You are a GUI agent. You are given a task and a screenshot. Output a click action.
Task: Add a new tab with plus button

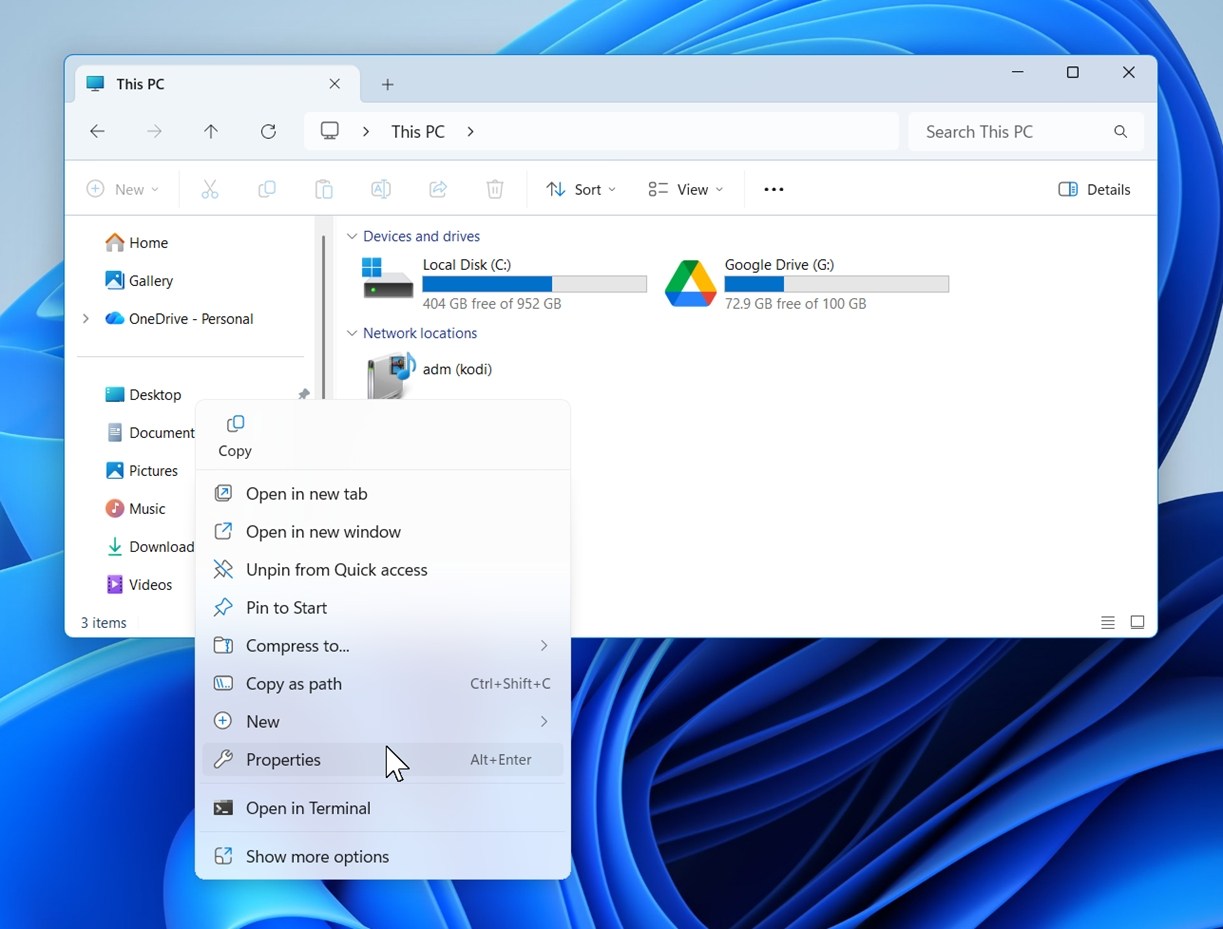[388, 85]
